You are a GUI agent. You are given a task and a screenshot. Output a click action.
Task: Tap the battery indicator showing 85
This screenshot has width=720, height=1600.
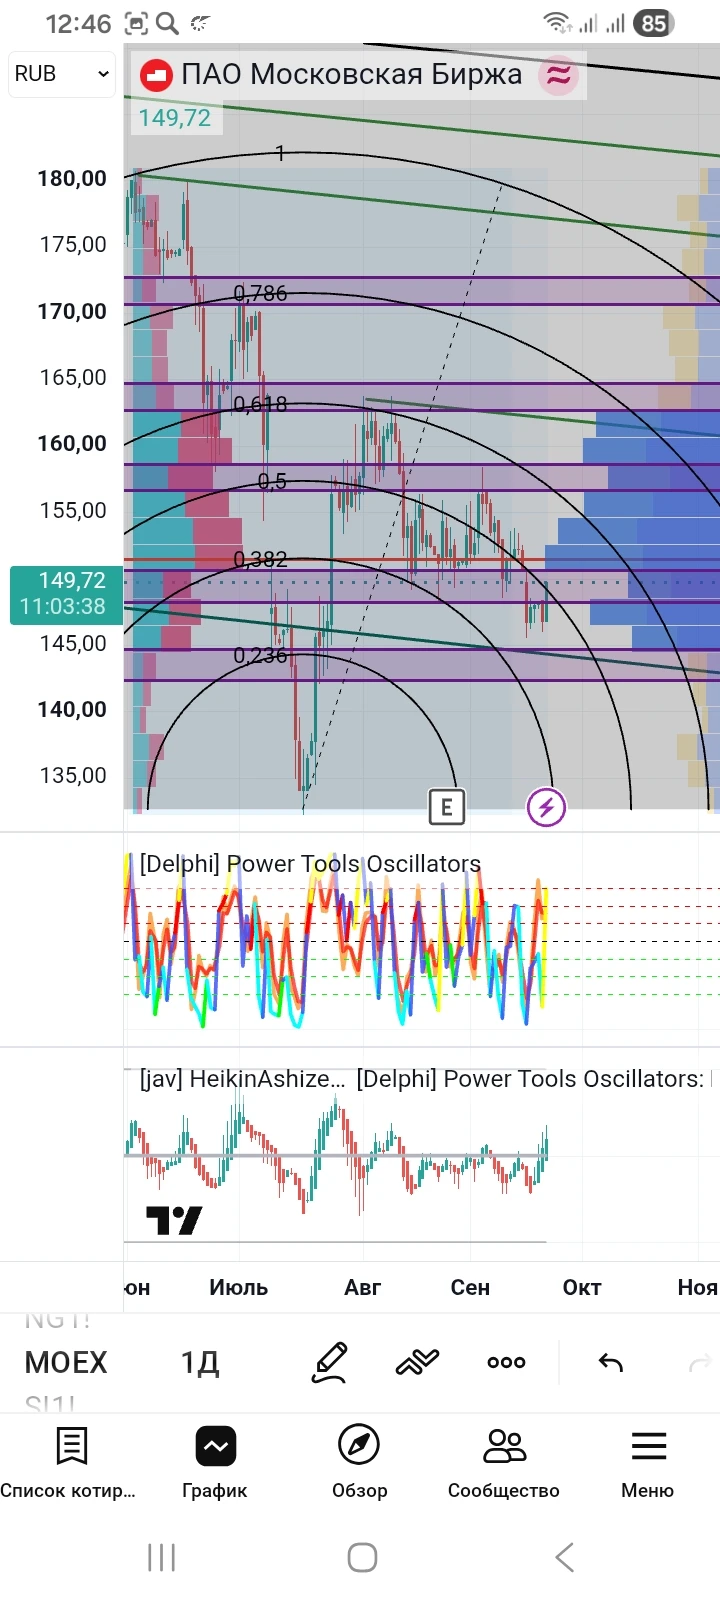[653, 23]
